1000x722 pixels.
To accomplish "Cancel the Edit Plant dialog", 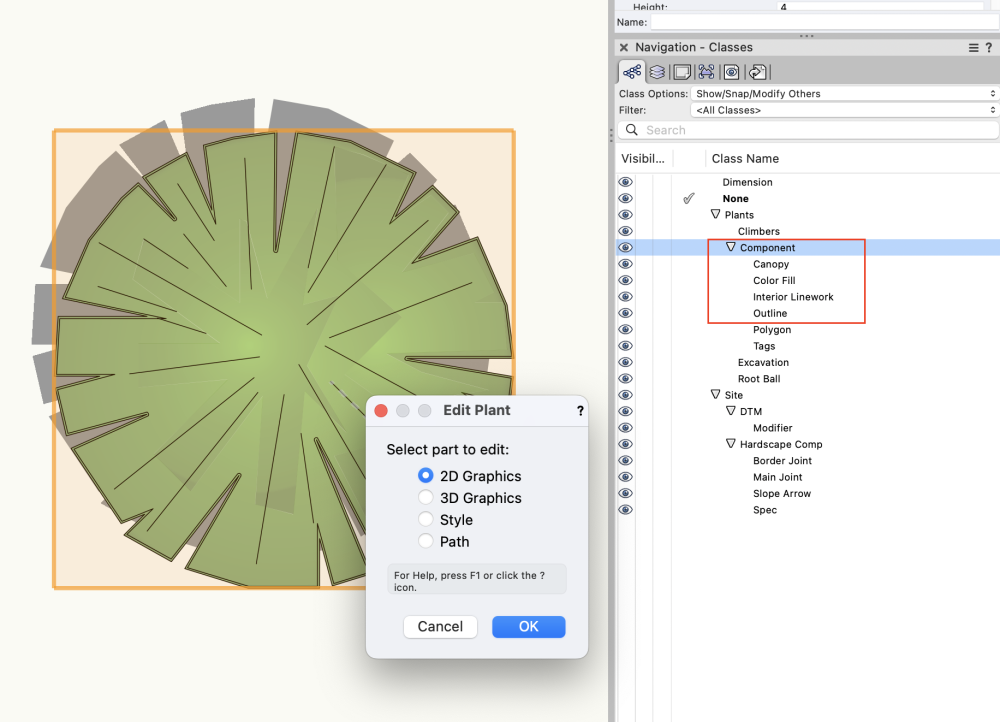I will point(440,627).
